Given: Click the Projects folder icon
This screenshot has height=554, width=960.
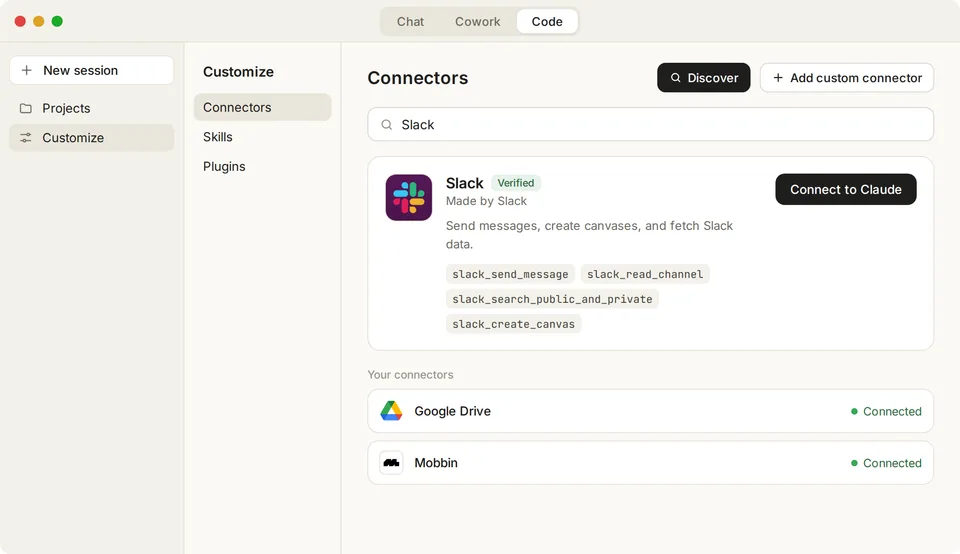Looking at the screenshot, I should click(x=26, y=108).
